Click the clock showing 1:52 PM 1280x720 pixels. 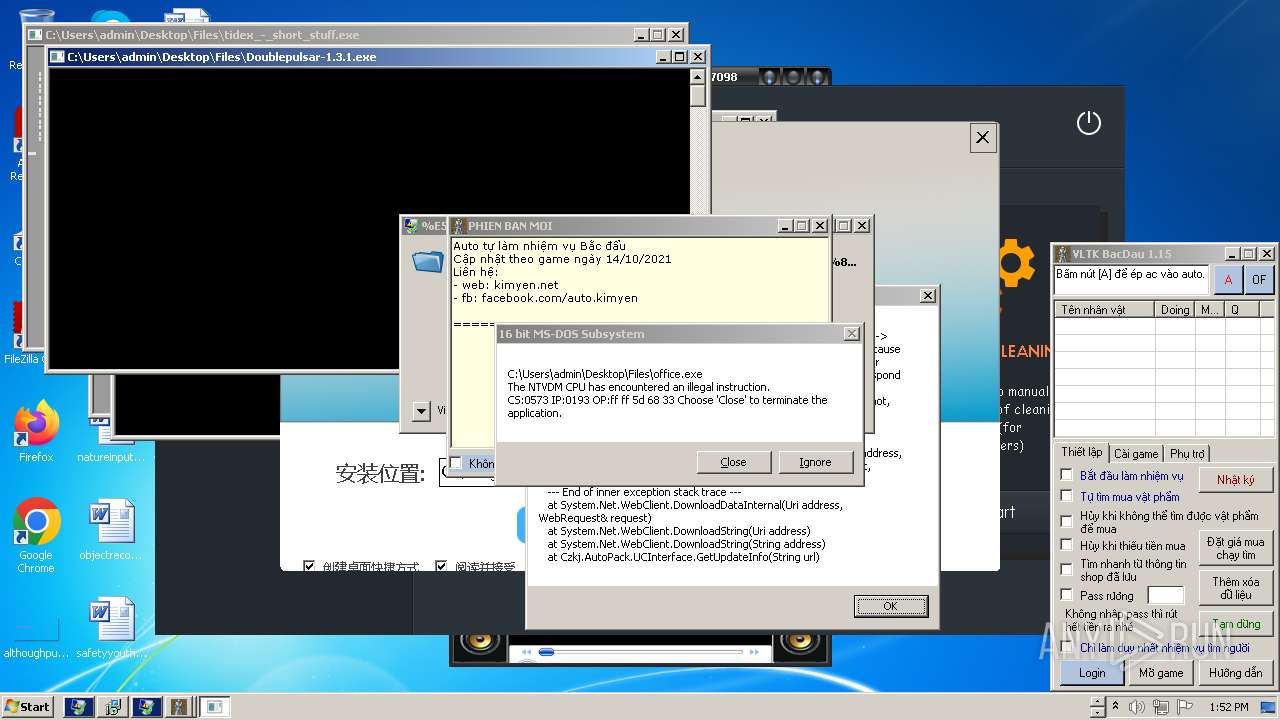coord(1228,707)
